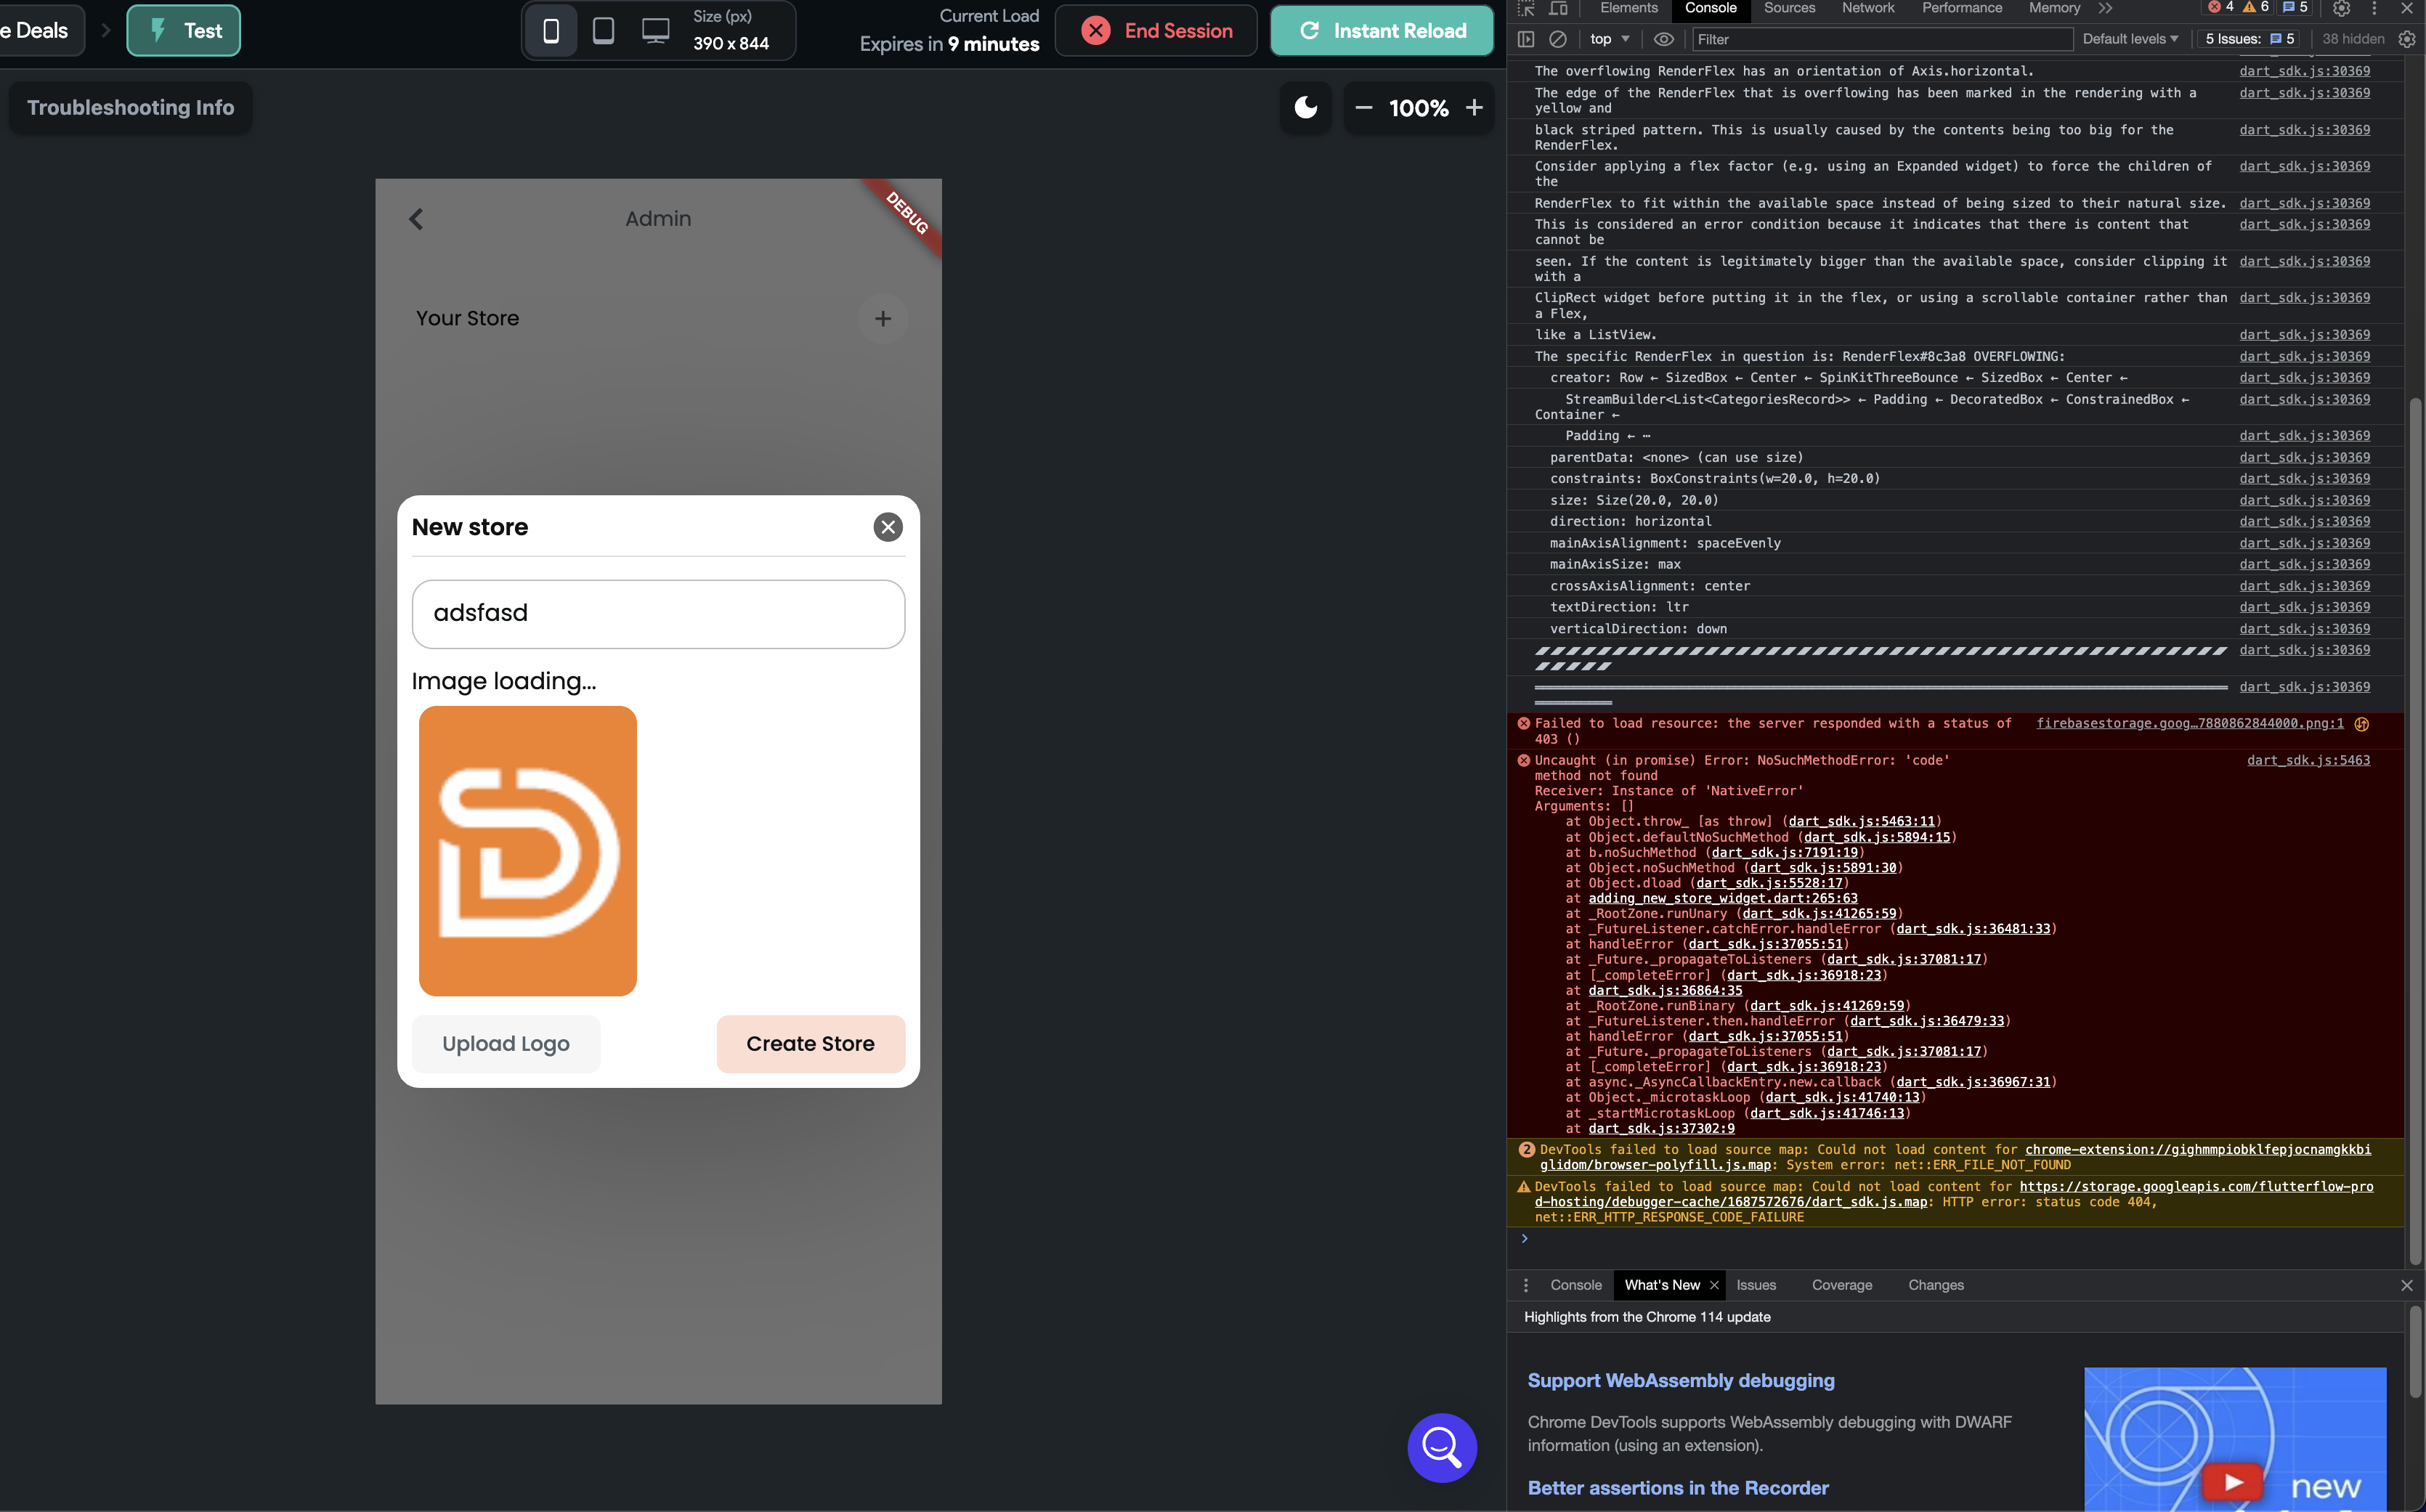This screenshot has width=2426, height=1512.
Task: Select the desktop preview size icon
Action: point(655,30)
